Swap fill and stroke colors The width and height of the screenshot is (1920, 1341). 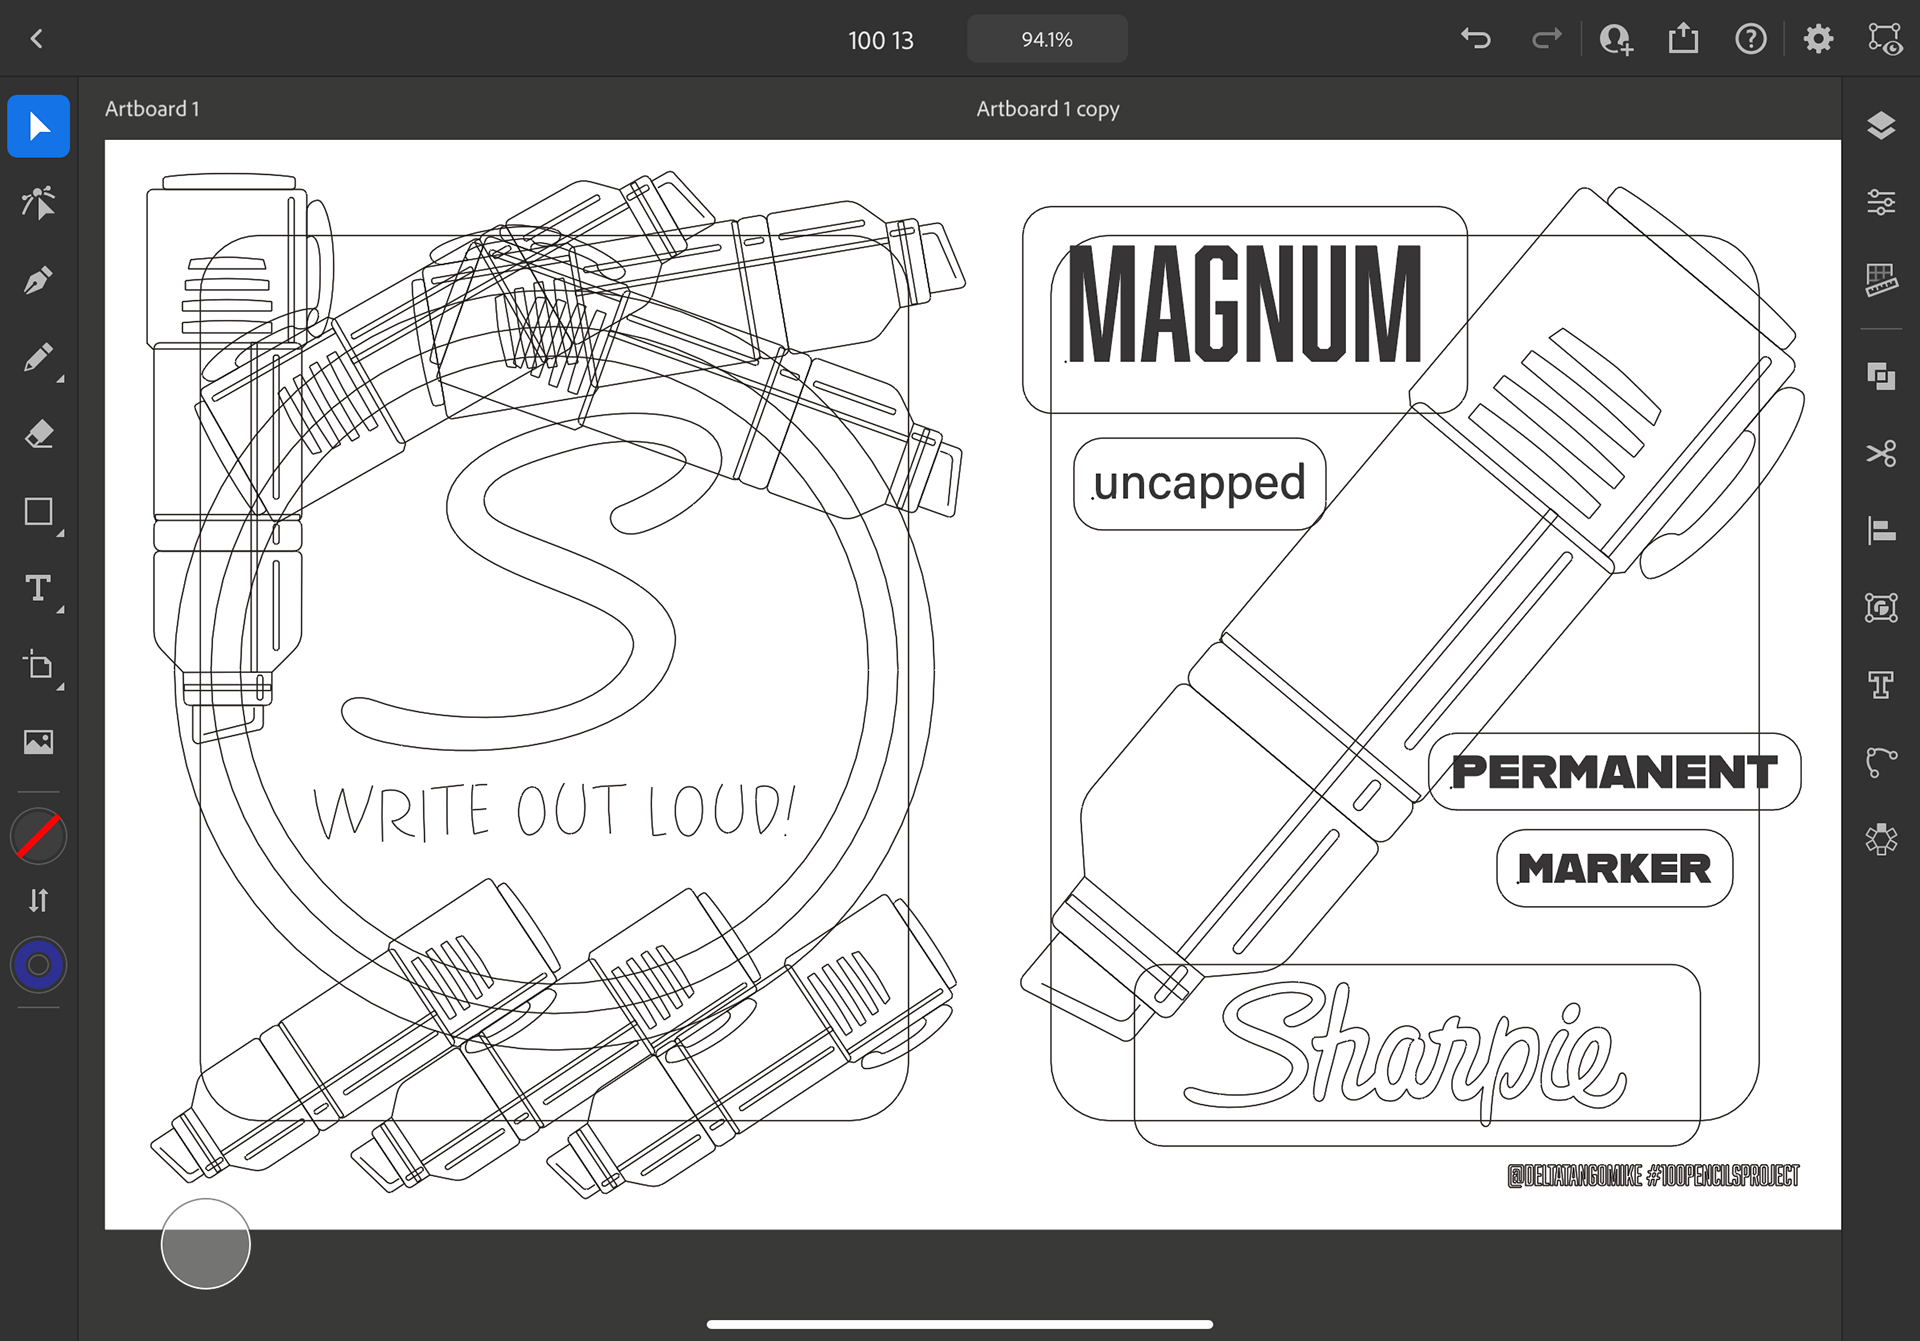tap(39, 901)
